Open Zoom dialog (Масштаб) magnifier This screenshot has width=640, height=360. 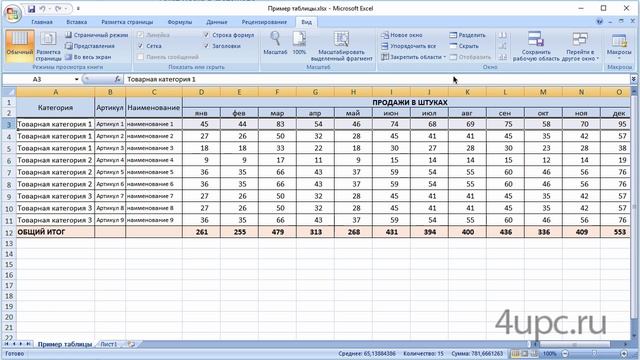click(275, 43)
